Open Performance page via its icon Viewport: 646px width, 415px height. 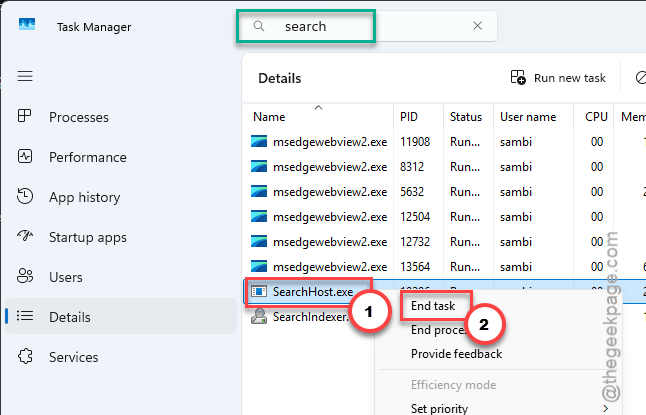[x=25, y=156]
